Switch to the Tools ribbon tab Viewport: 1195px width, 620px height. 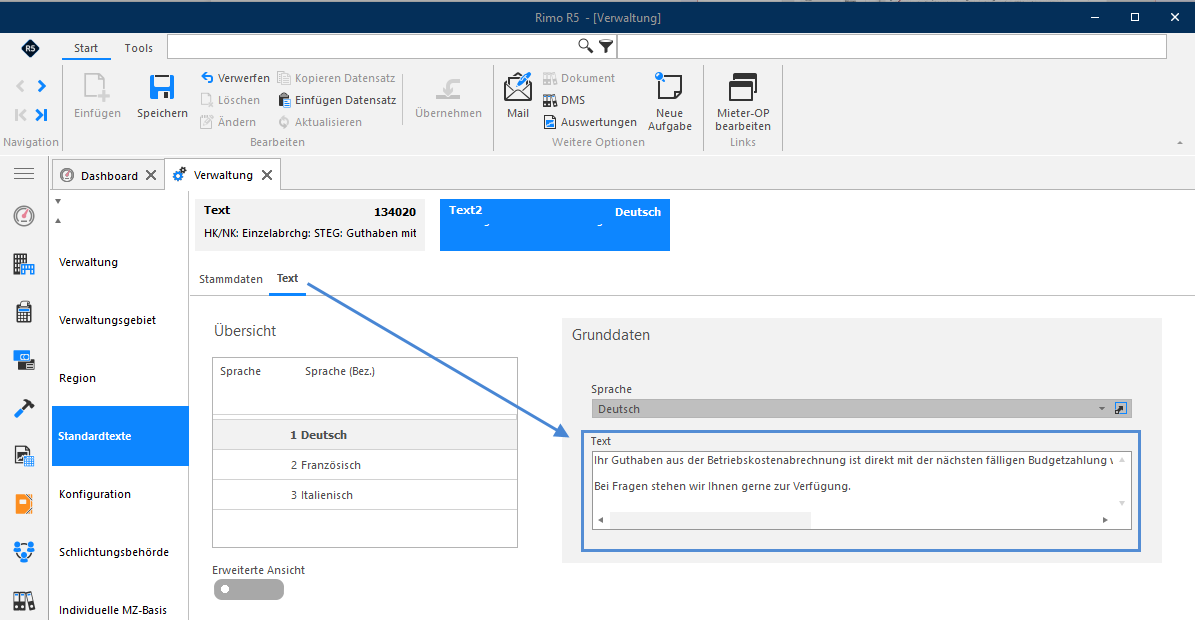click(139, 48)
